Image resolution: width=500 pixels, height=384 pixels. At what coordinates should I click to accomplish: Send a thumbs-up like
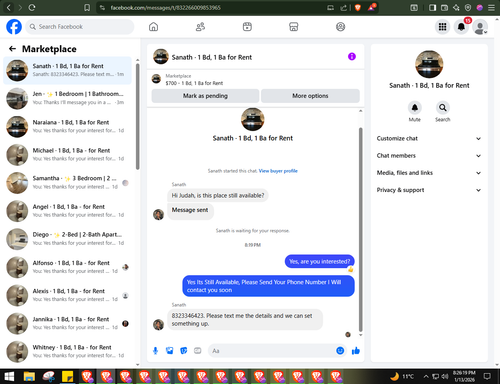pyautogui.click(x=356, y=351)
